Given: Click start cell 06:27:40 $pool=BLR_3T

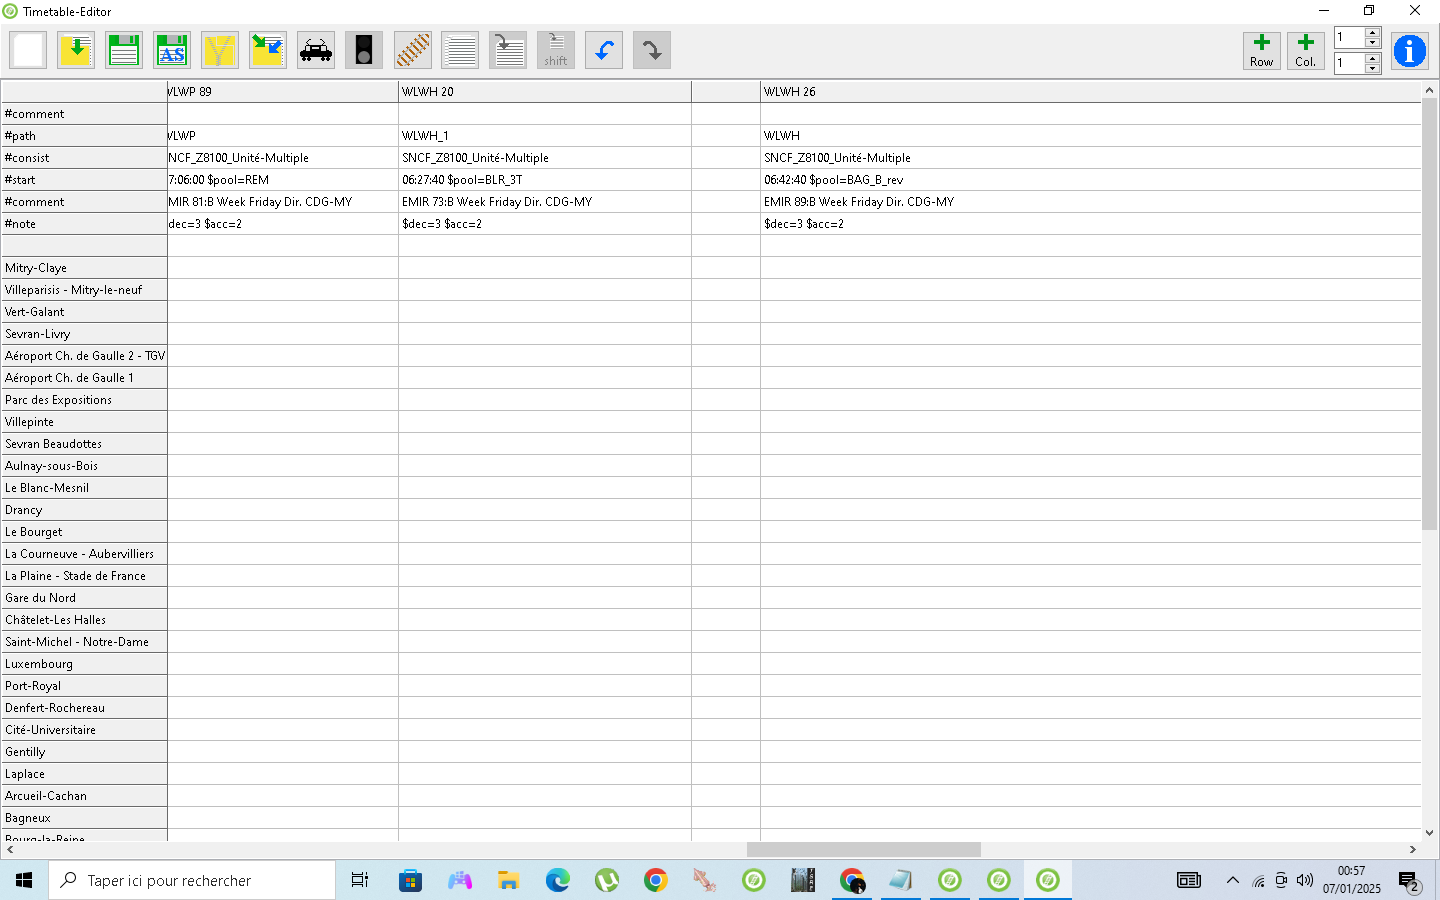Looking at the screenshot, I should tap(545, 179).
